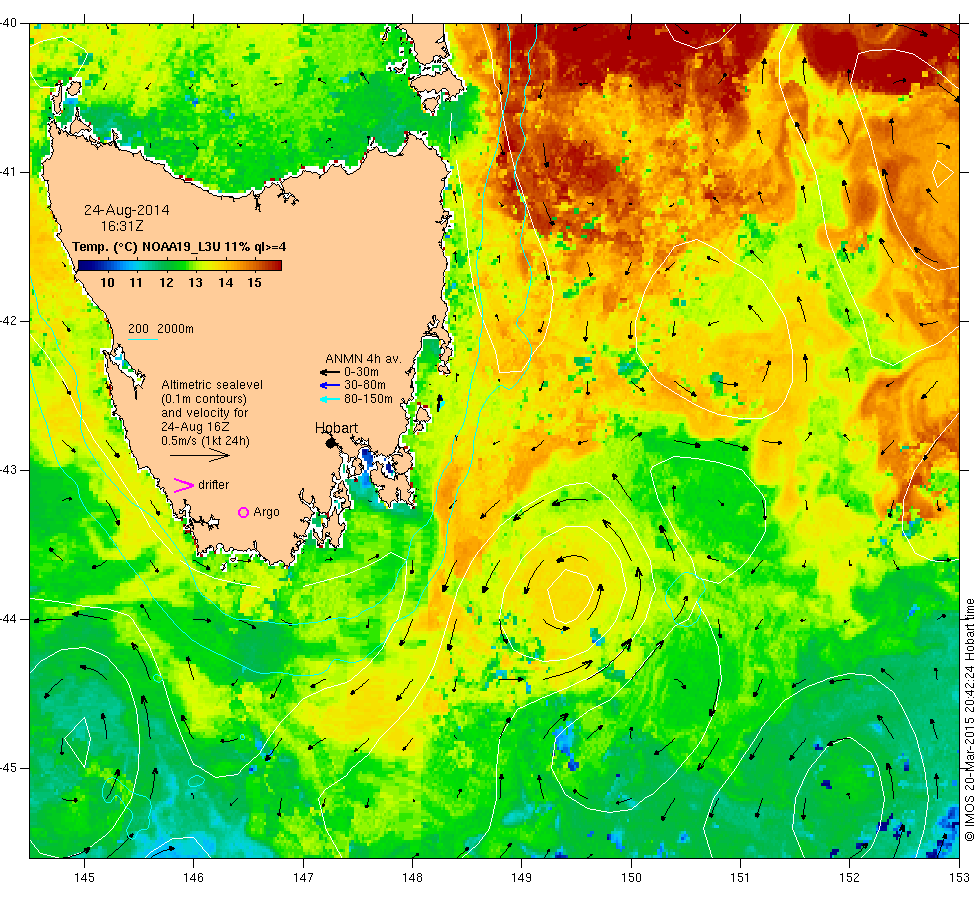Click the longitude '147' axis label

pyautogui.click(x=303, y=878)
